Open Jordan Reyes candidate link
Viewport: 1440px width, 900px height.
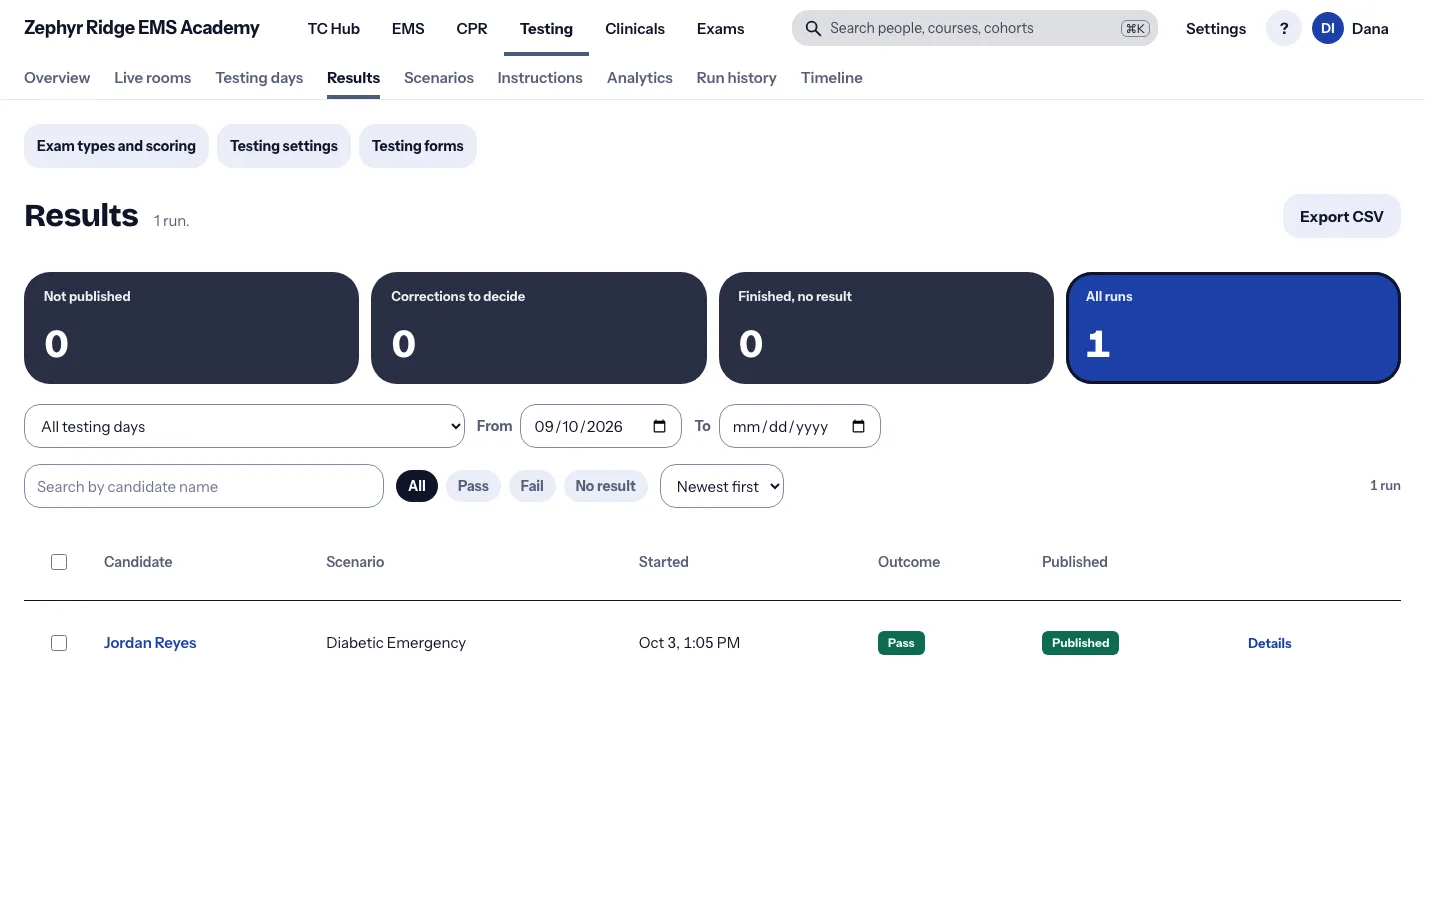150,643
